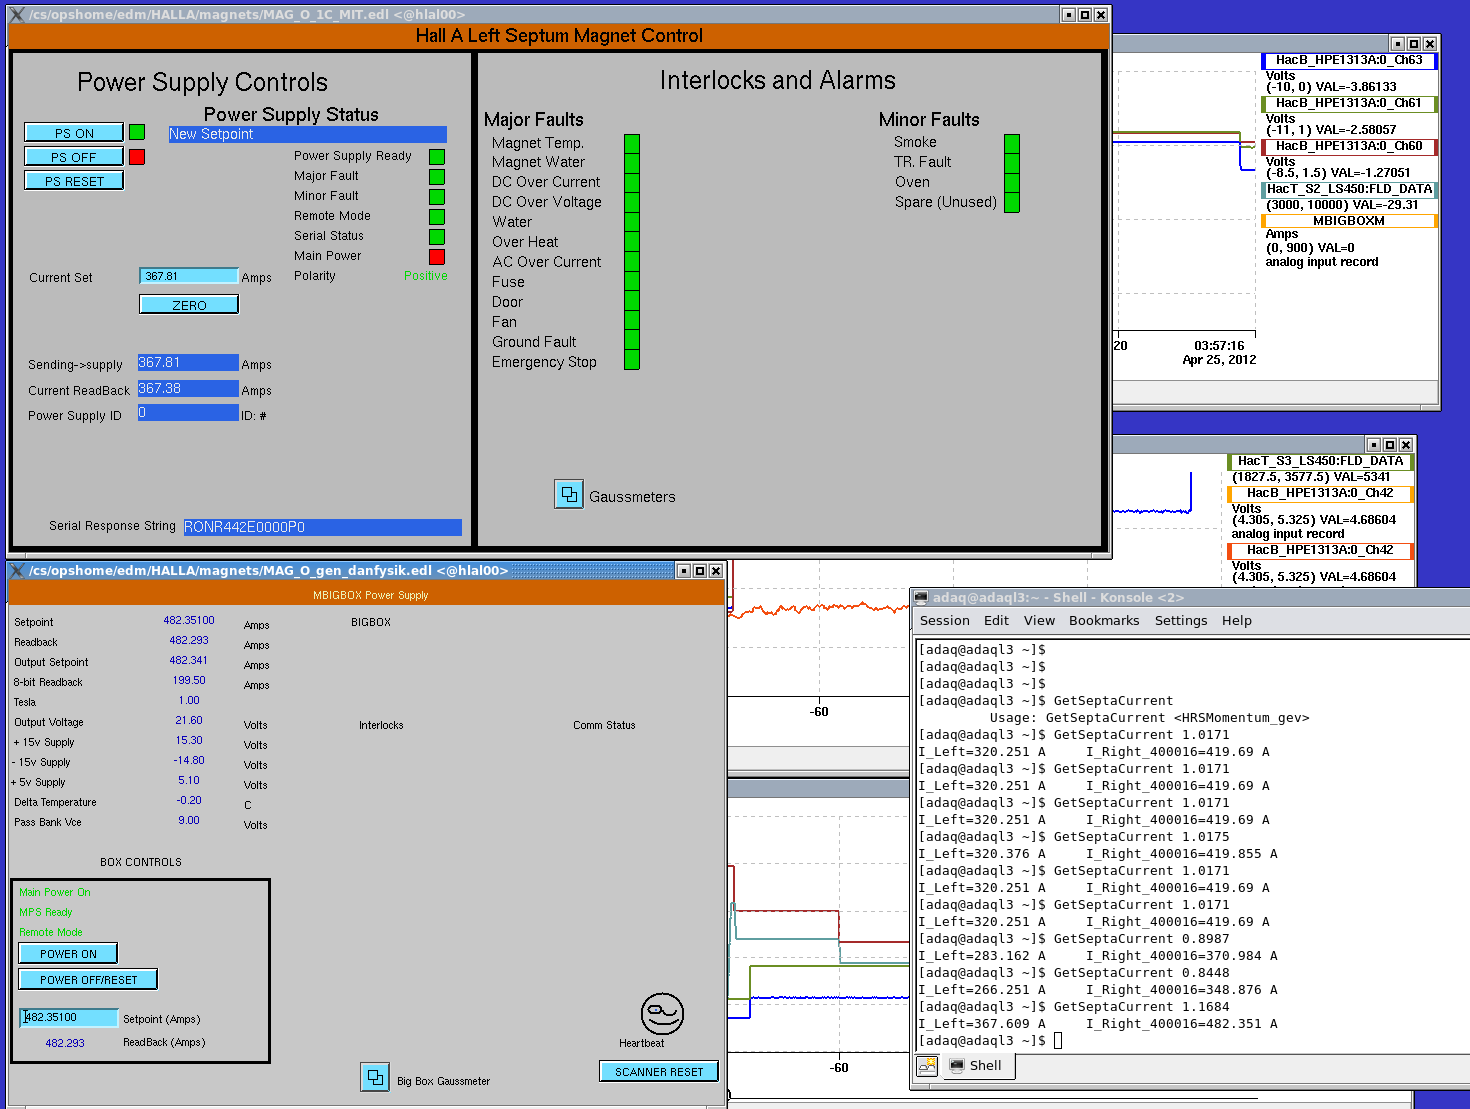Click the POWER OFF/RESET button
The width and height of the screenshot is (1470, 1109).
click(x=88, y=980)
